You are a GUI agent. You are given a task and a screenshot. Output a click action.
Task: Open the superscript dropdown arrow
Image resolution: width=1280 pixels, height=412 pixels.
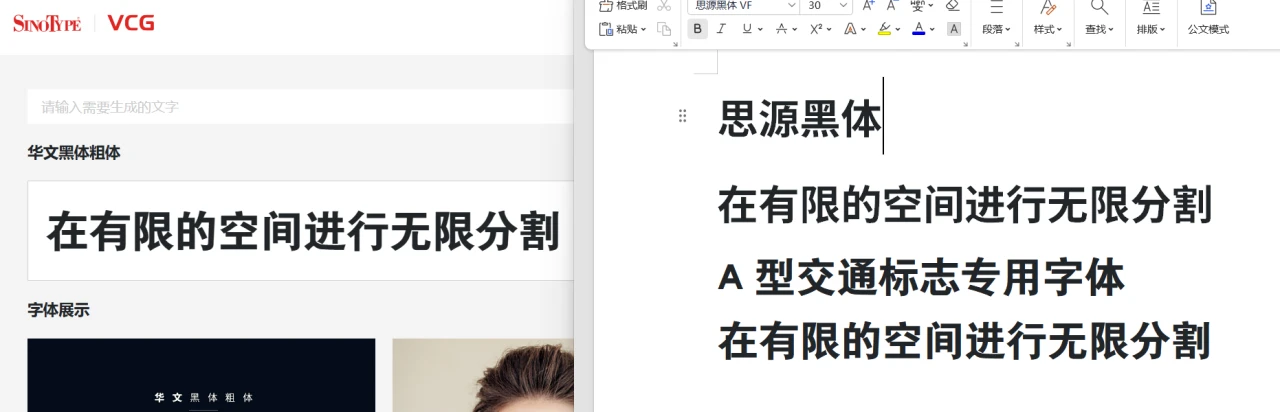pos(830,29)
